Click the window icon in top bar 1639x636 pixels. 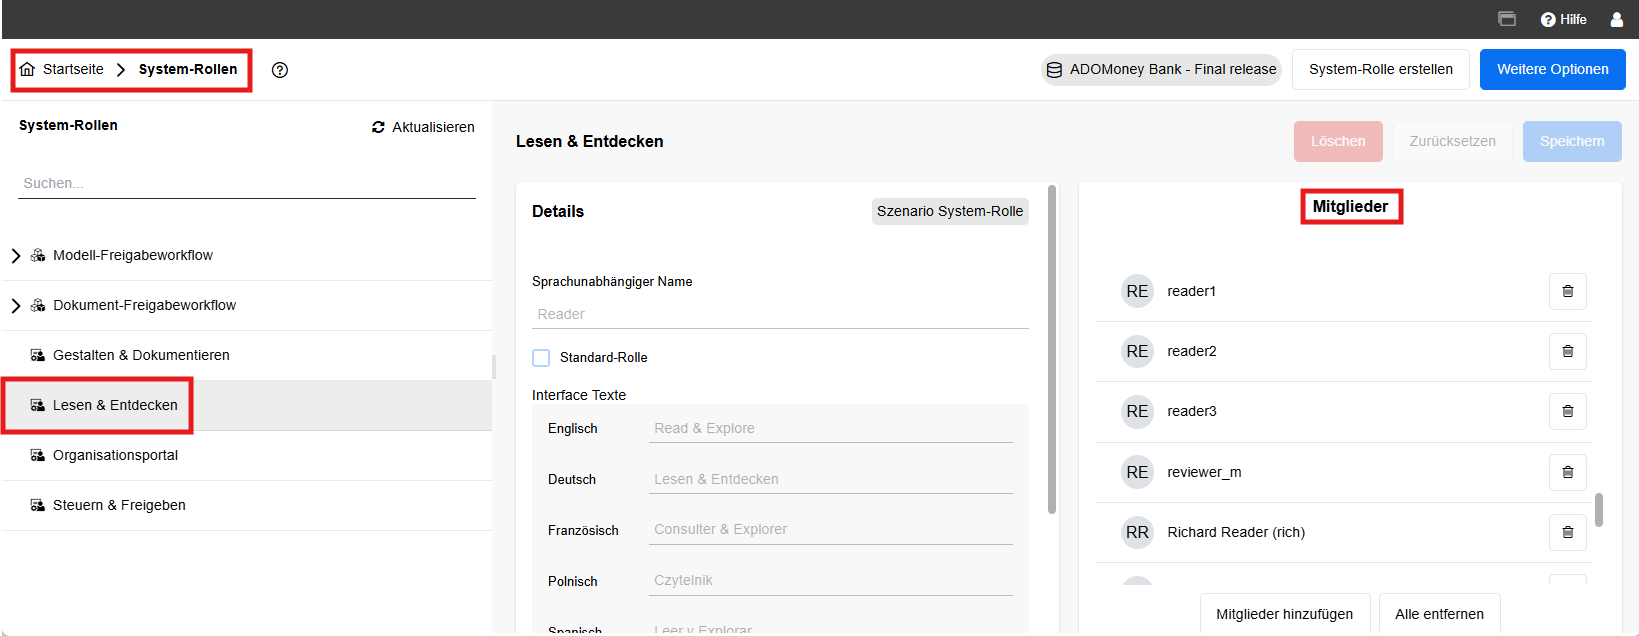1507,19
